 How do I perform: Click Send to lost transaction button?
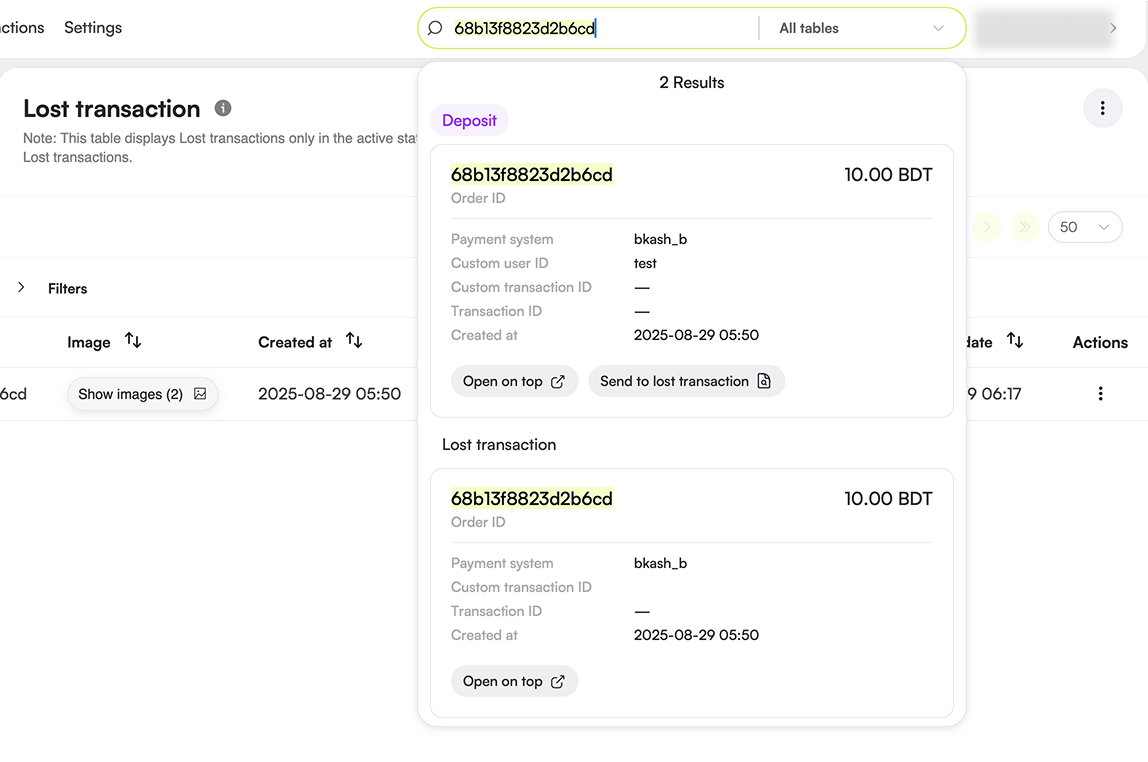point(686,381)
